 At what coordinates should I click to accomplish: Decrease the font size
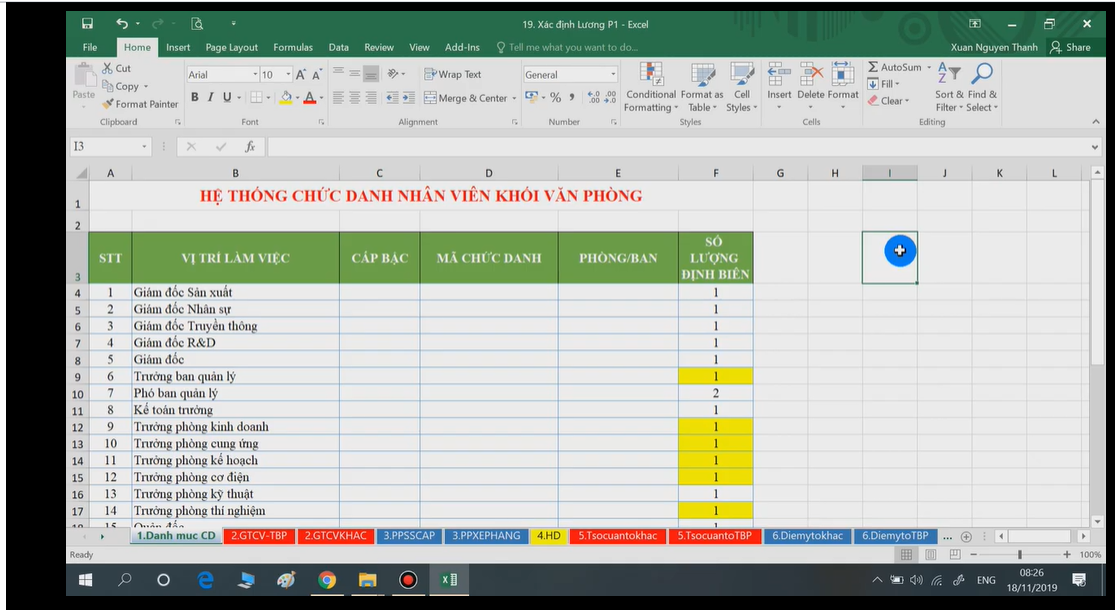(317, 75)
